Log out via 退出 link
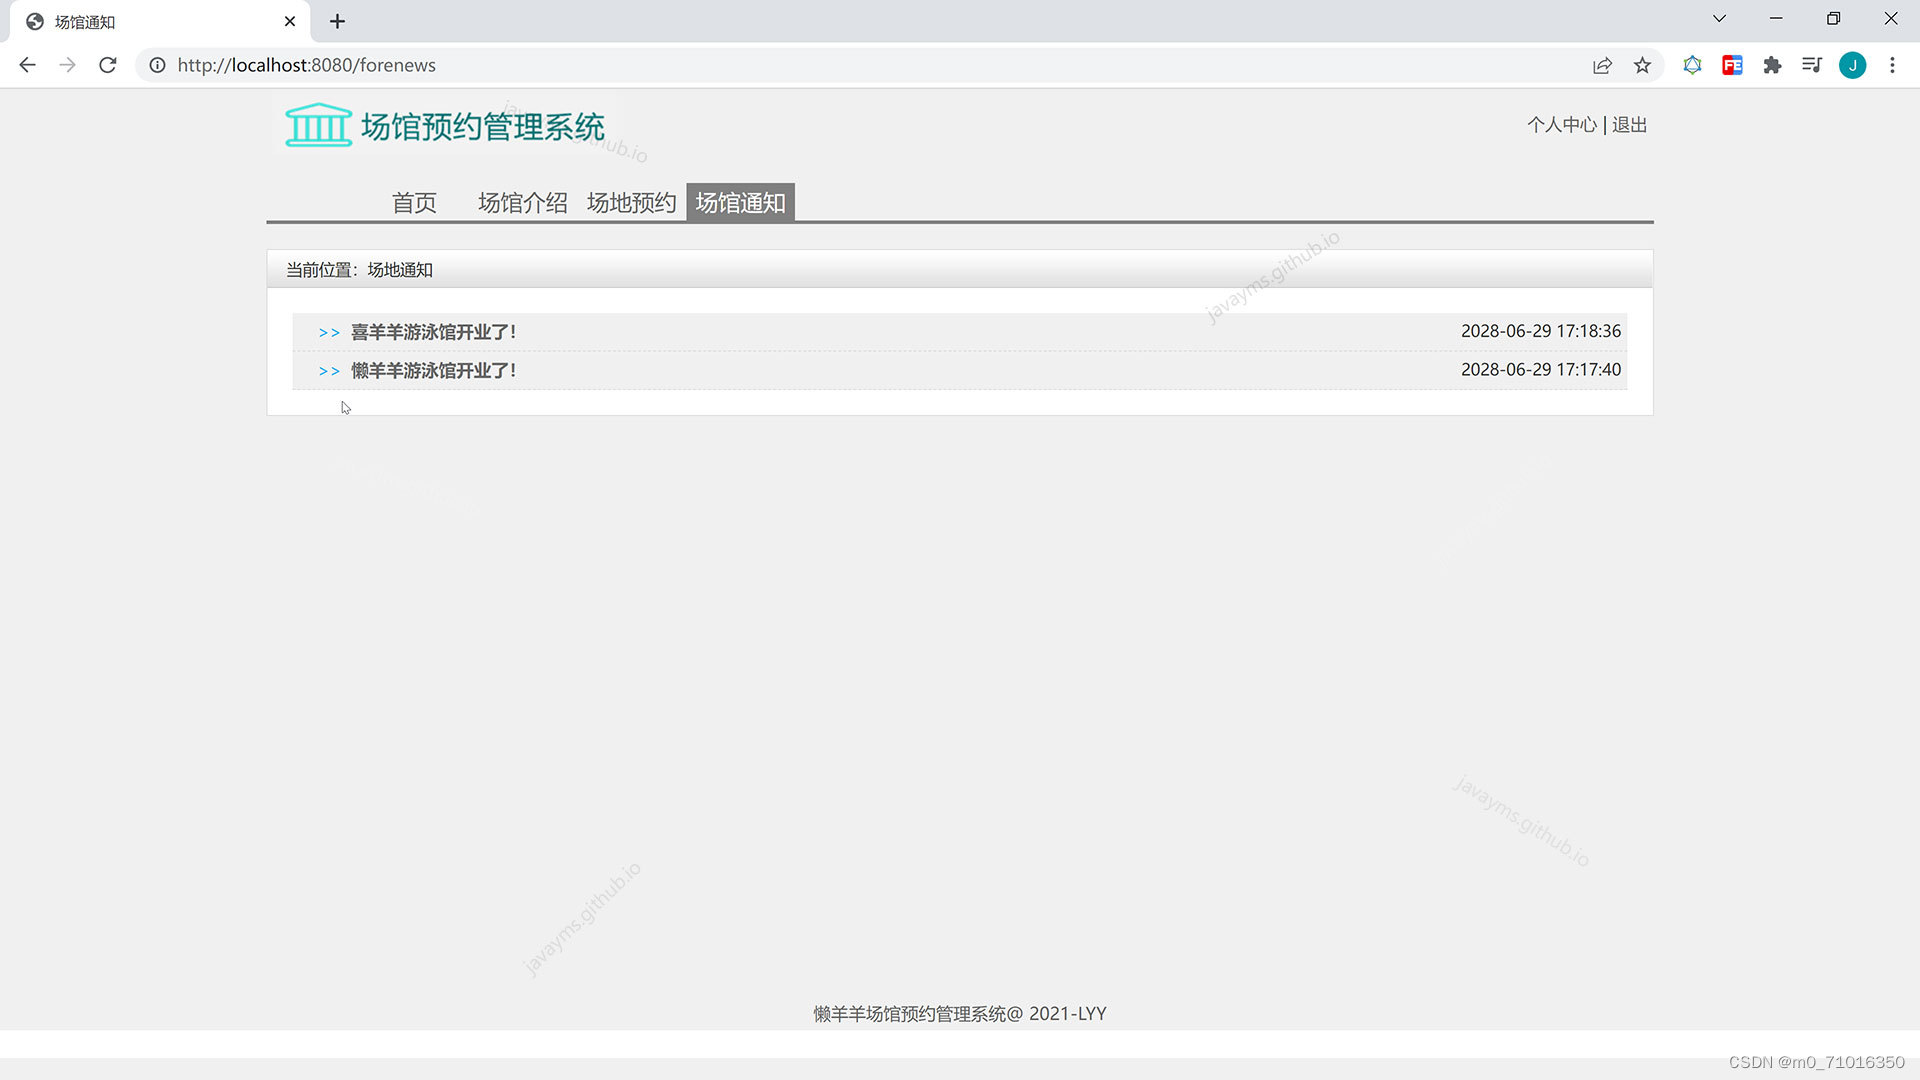 point(1629,125)
